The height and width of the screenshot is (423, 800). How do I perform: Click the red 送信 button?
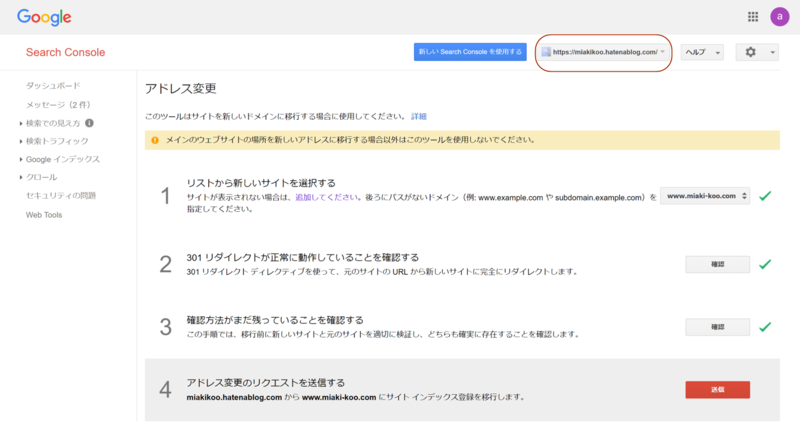point(717,389)
